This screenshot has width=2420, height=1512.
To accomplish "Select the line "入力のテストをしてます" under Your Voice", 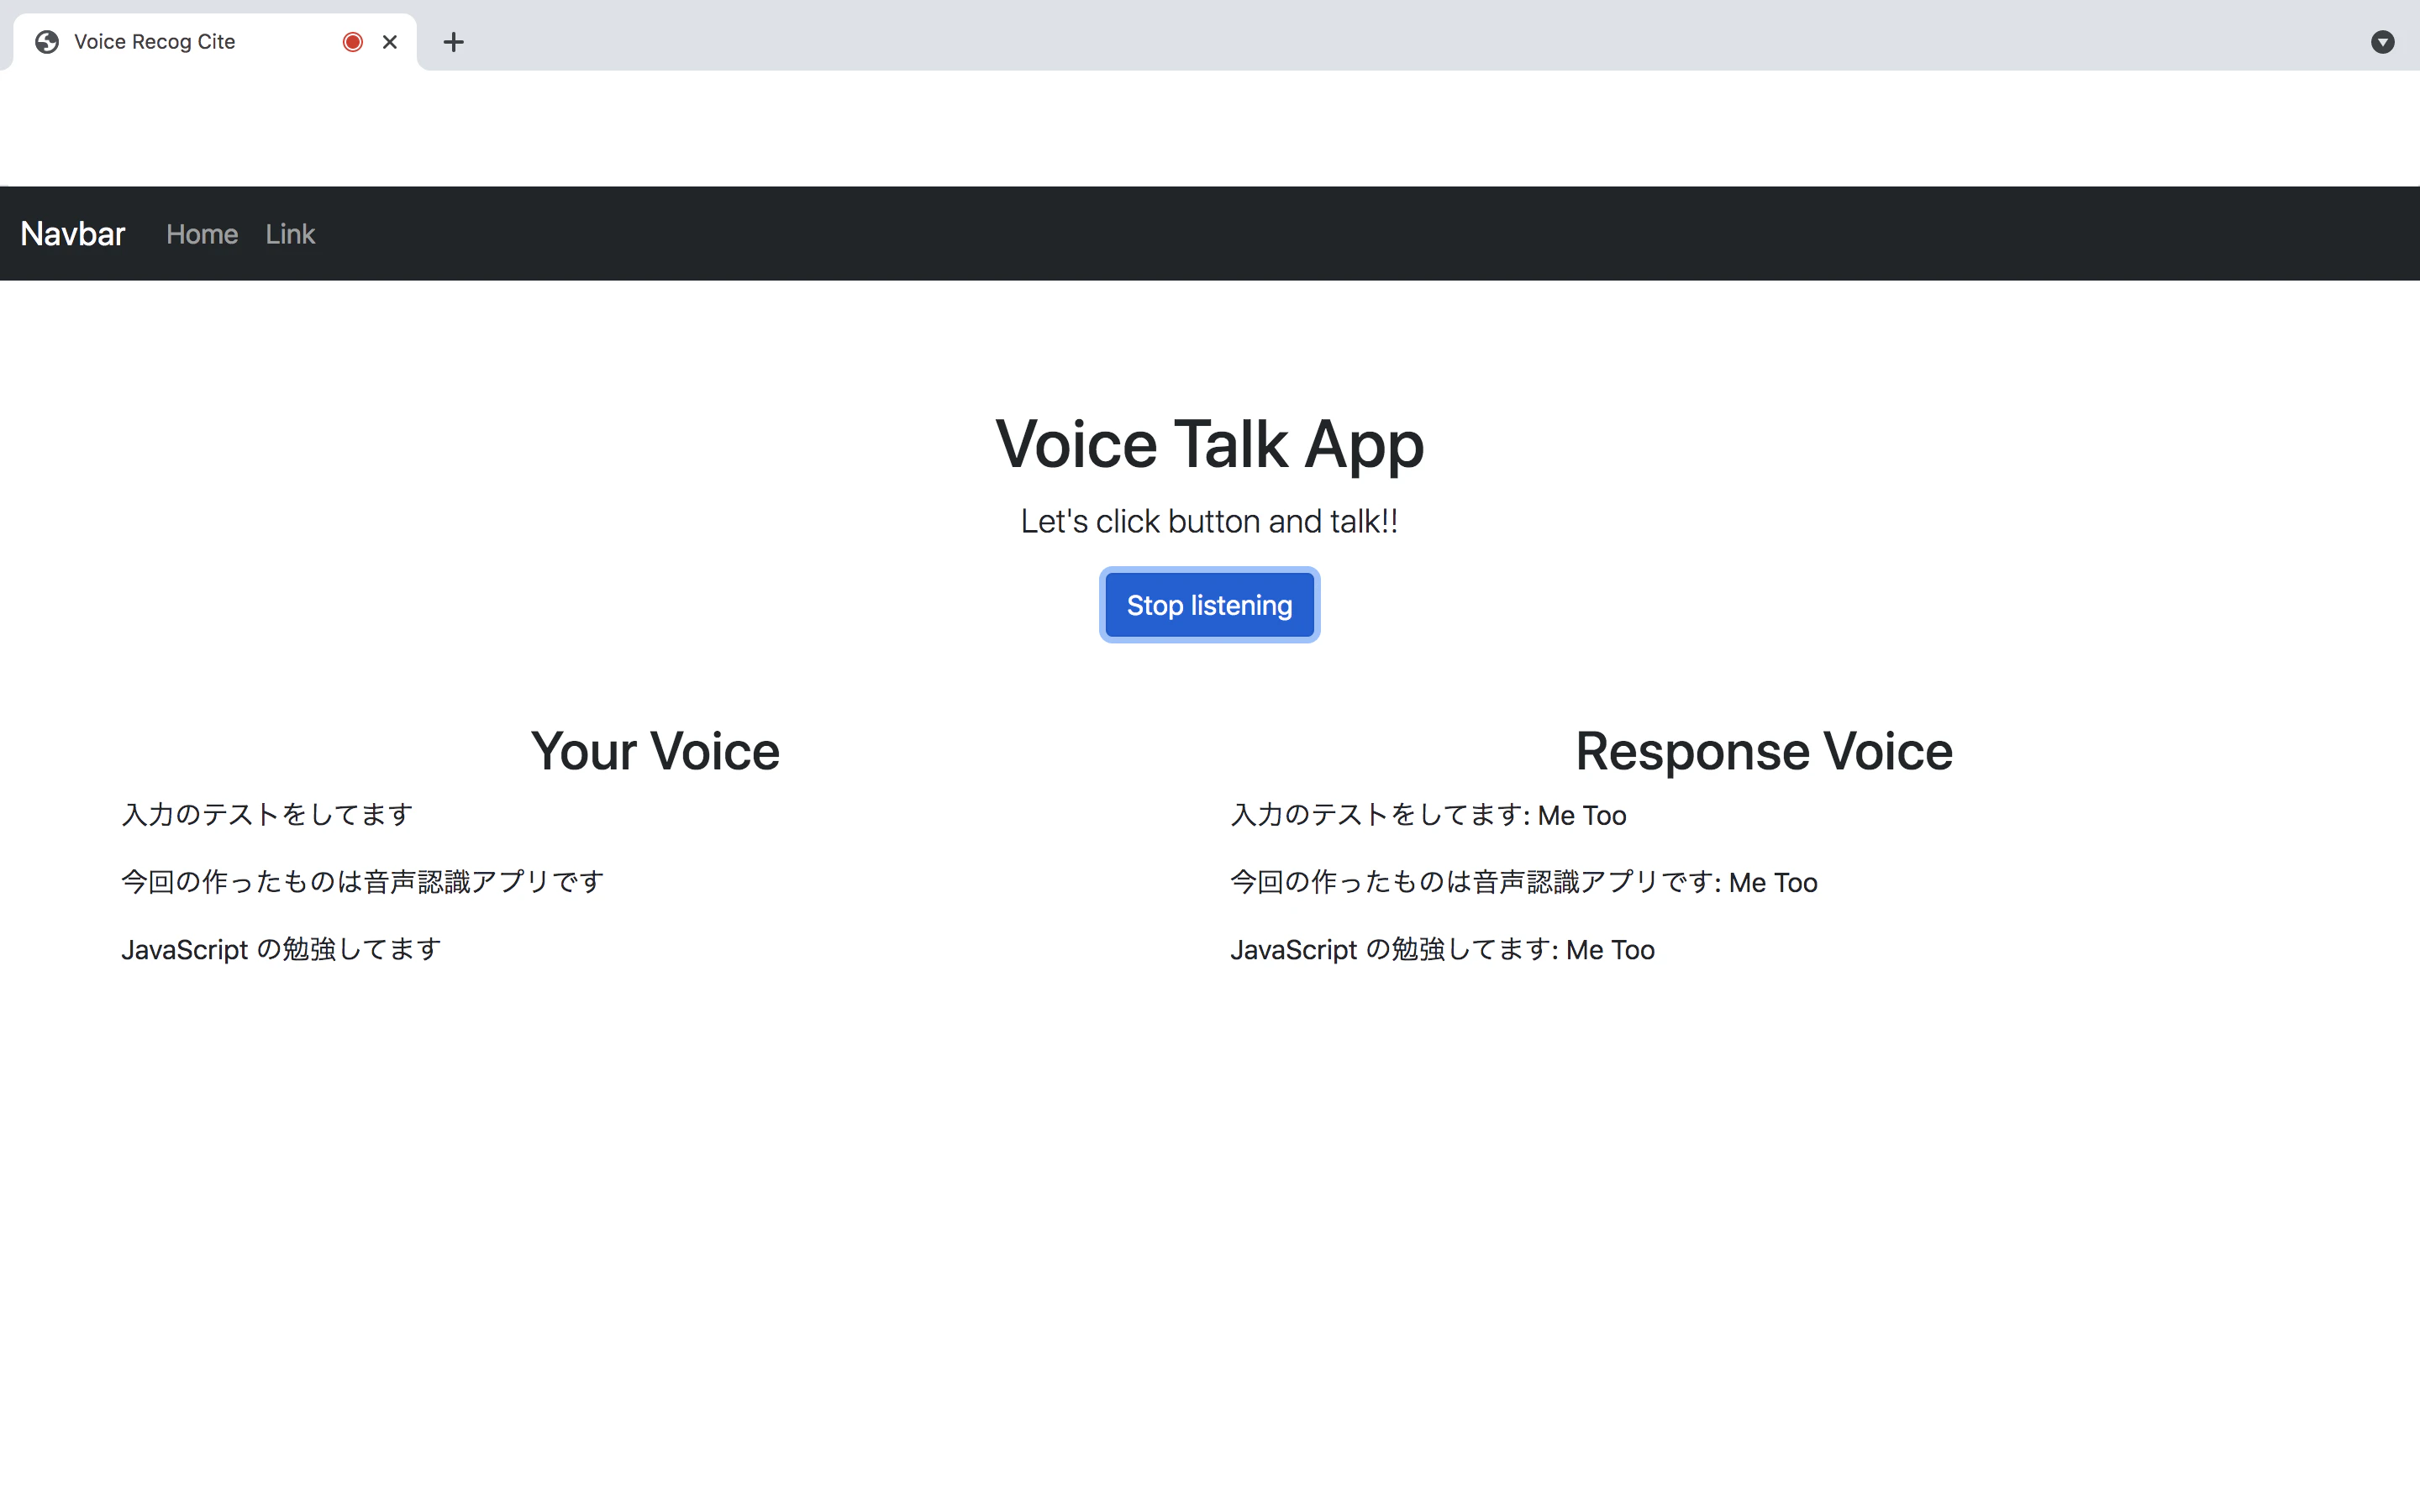I will tap(267, 815).
